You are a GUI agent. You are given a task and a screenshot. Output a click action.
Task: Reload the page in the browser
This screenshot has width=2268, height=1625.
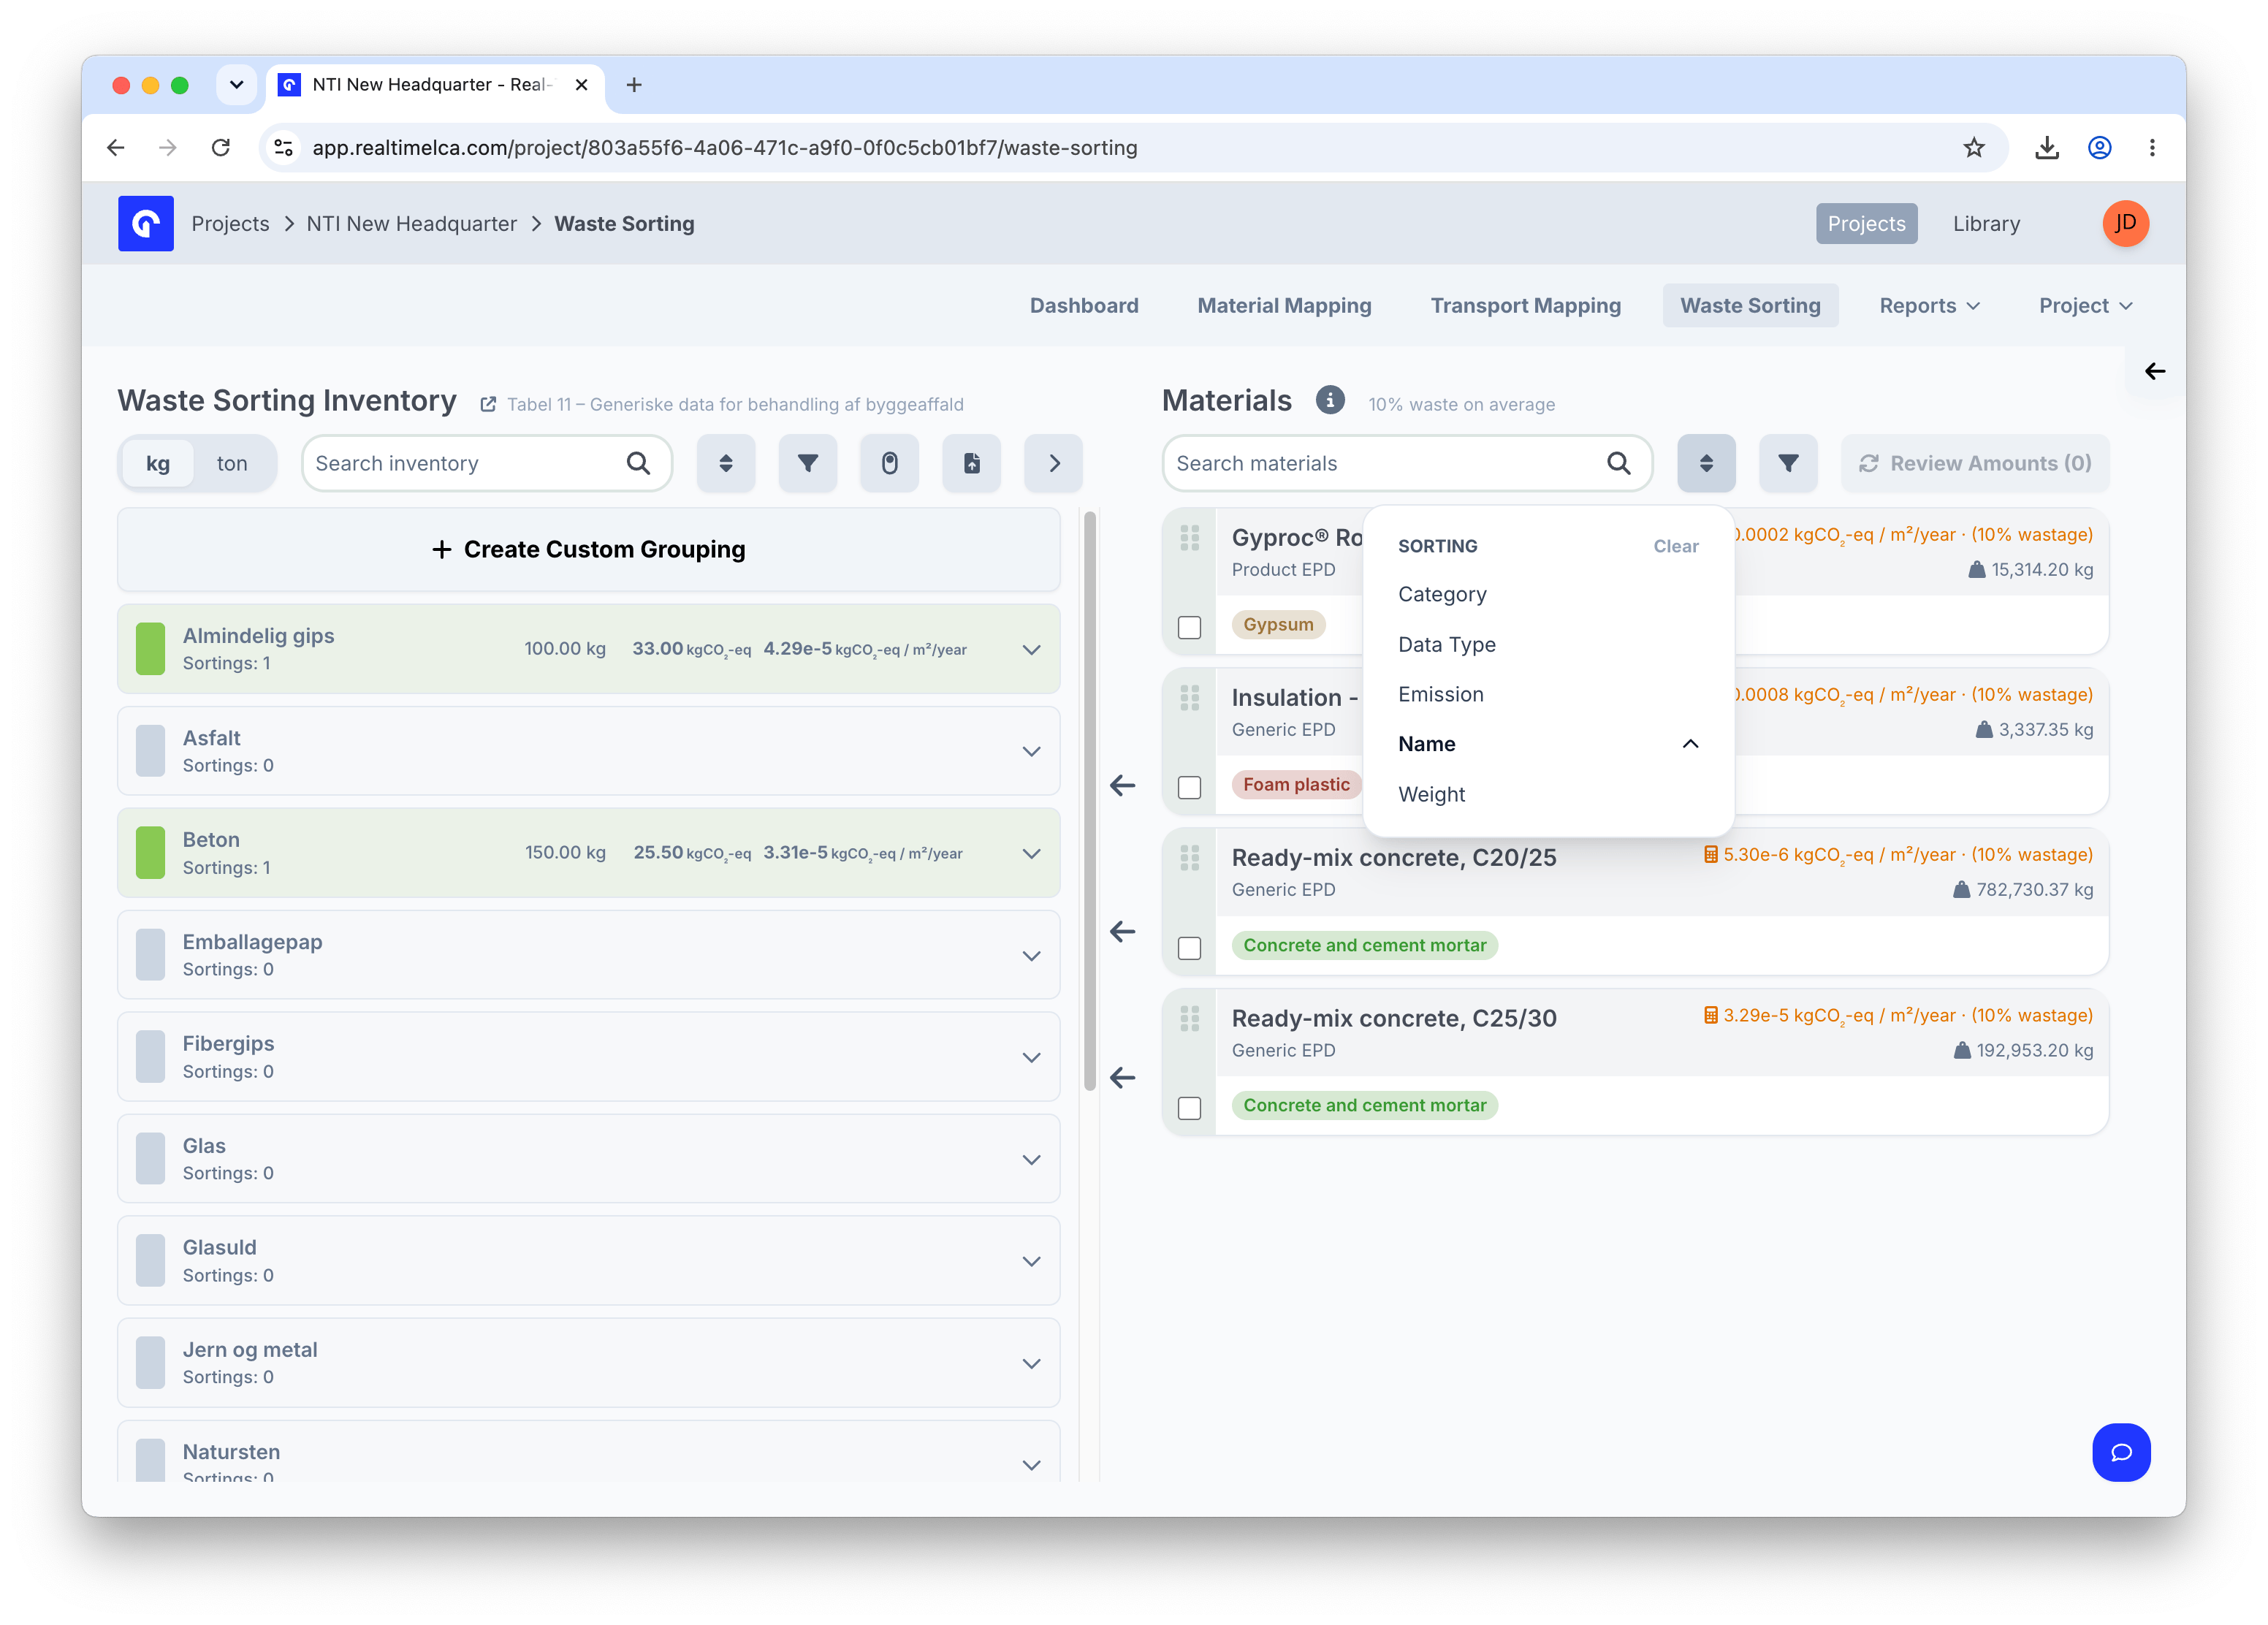(x=221, y=148)
